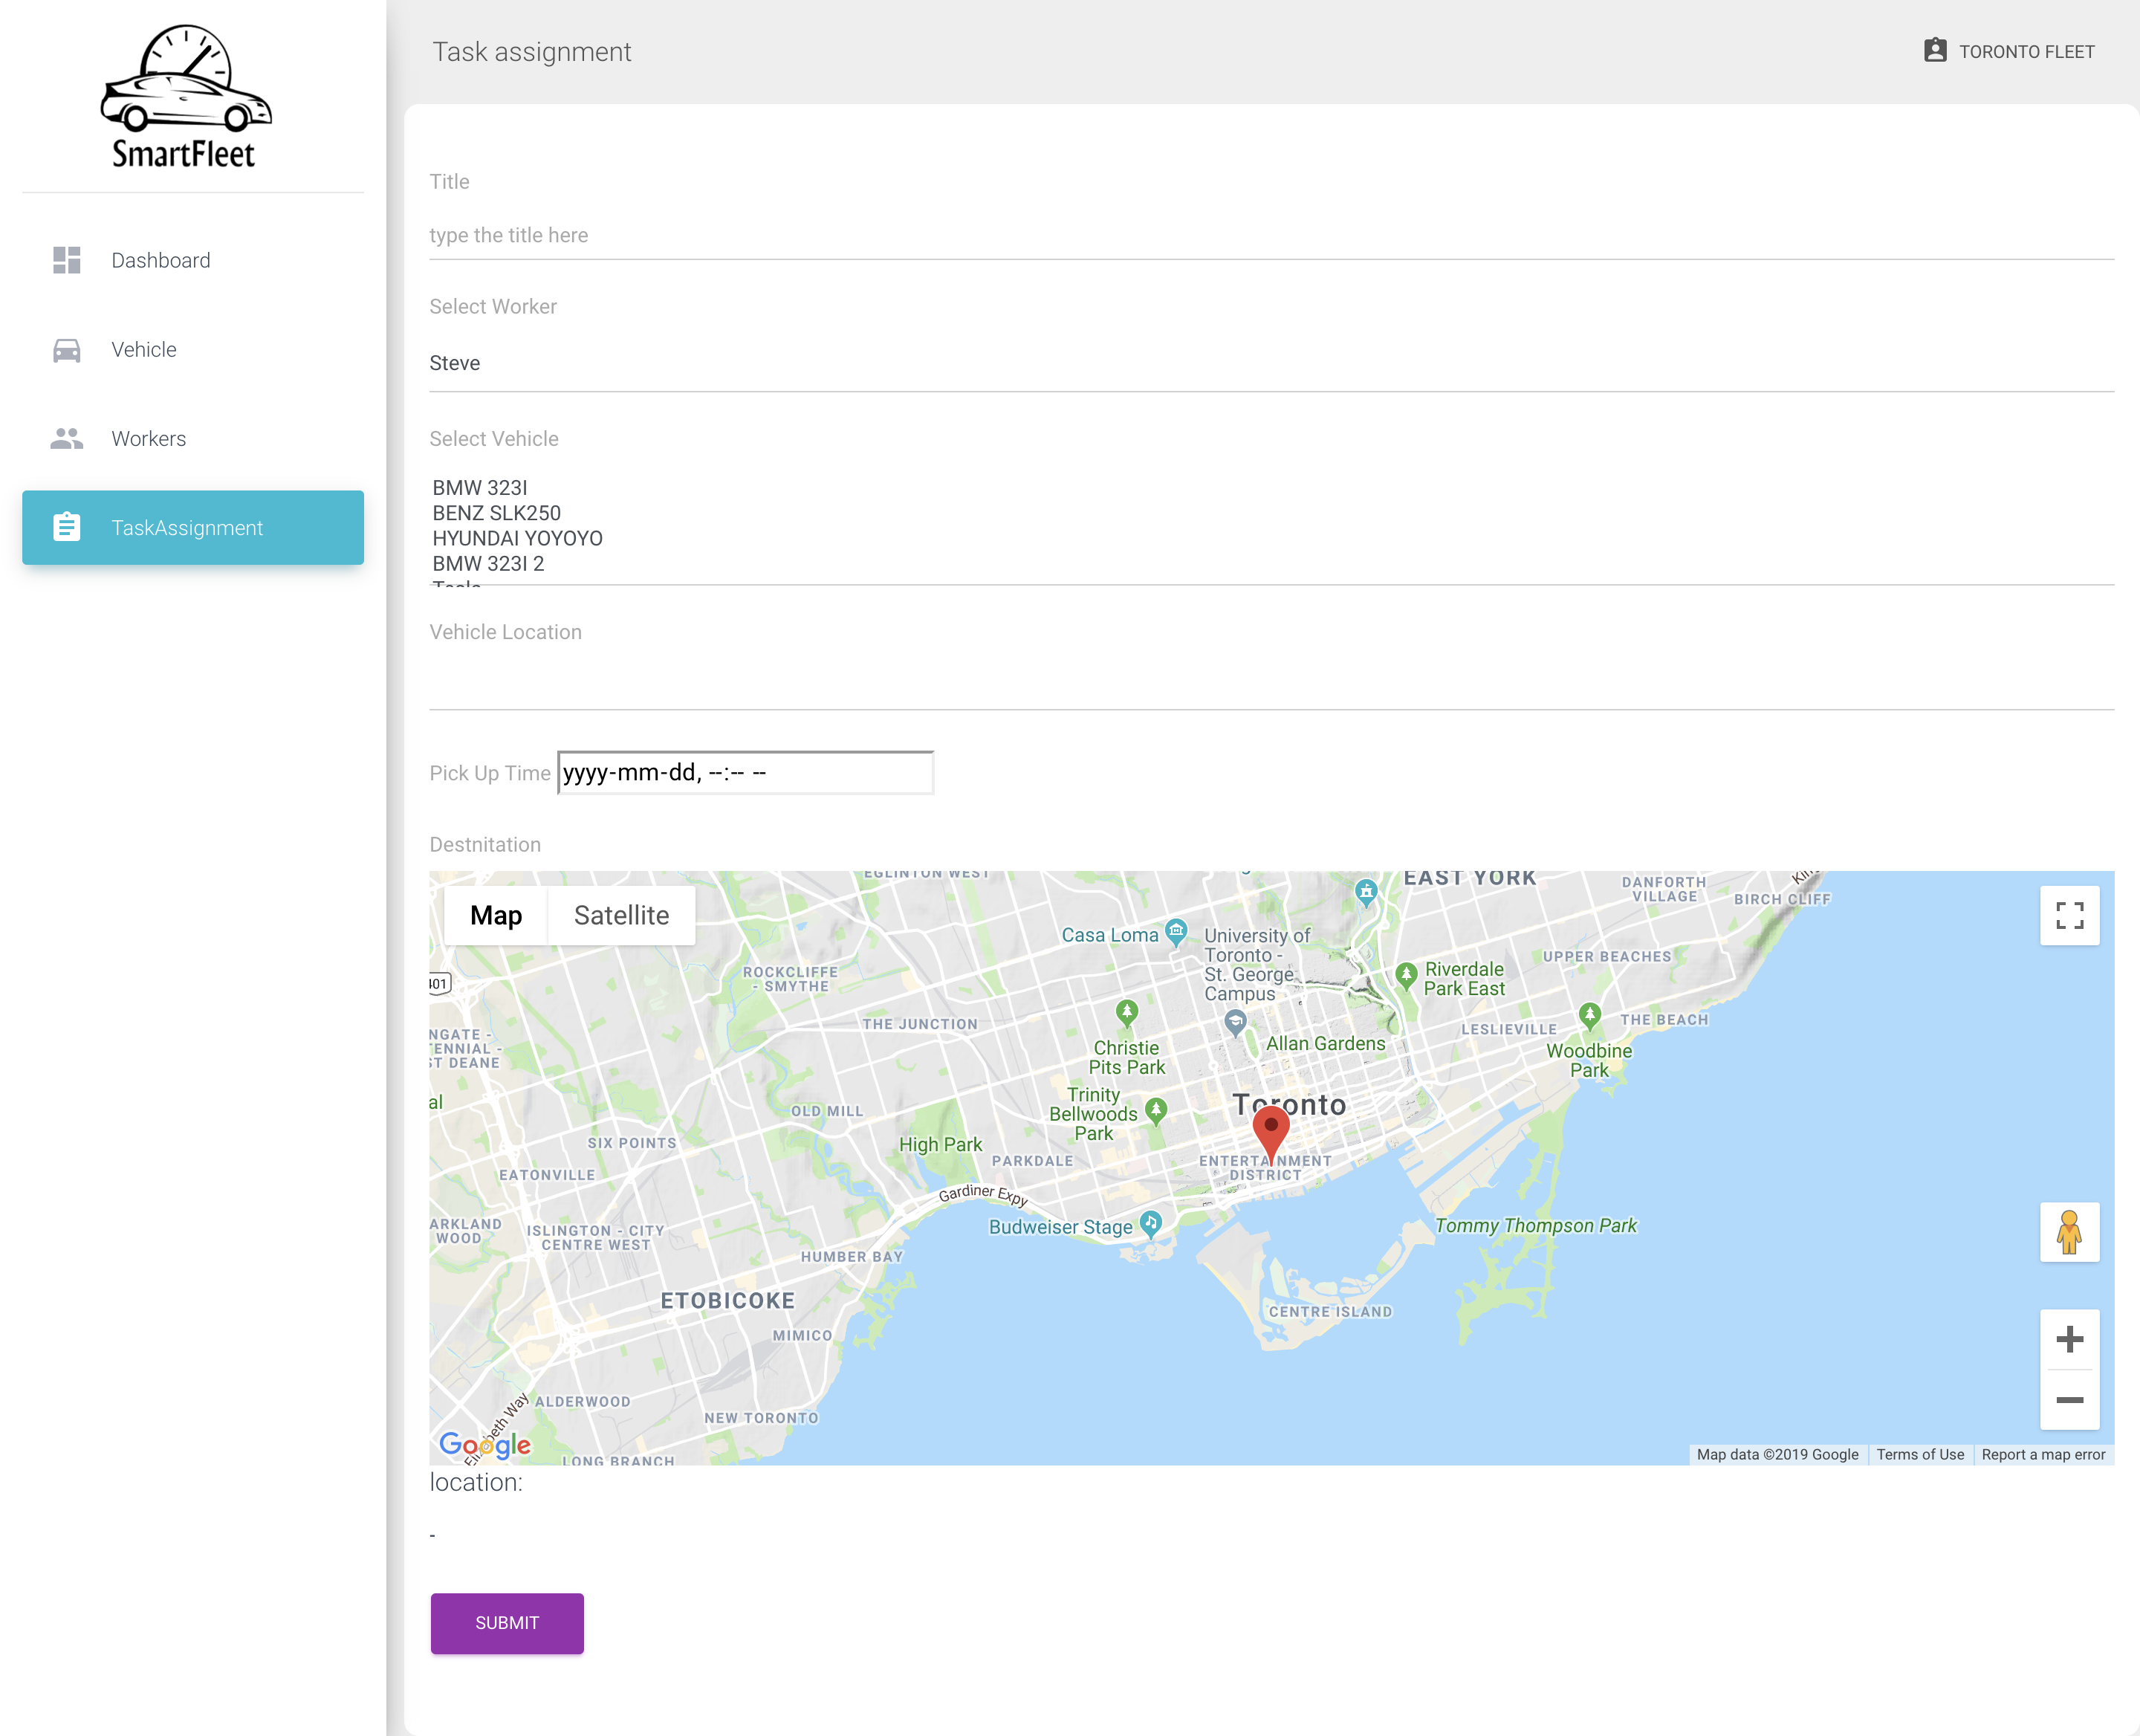Click the TaskAssignment clipboard icon

66,527
